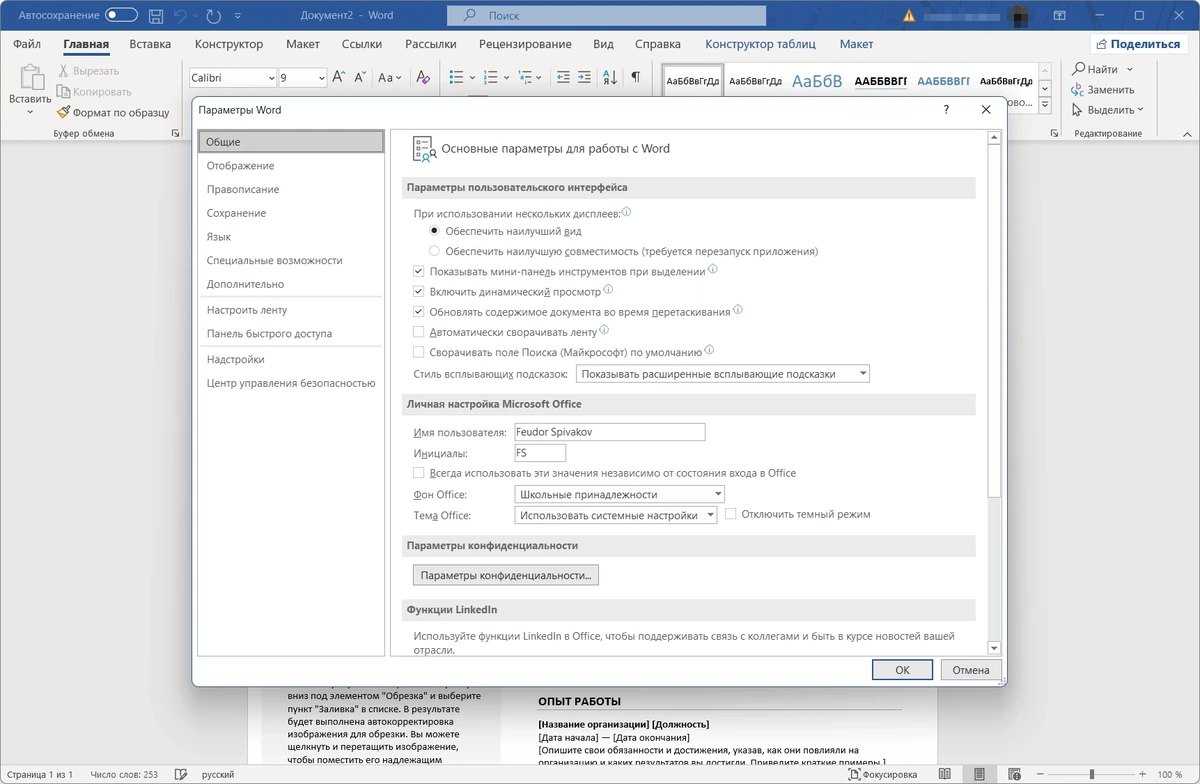Click the spelling check icon in status bar
The image size is (1200, 784).
pos(180,774)
